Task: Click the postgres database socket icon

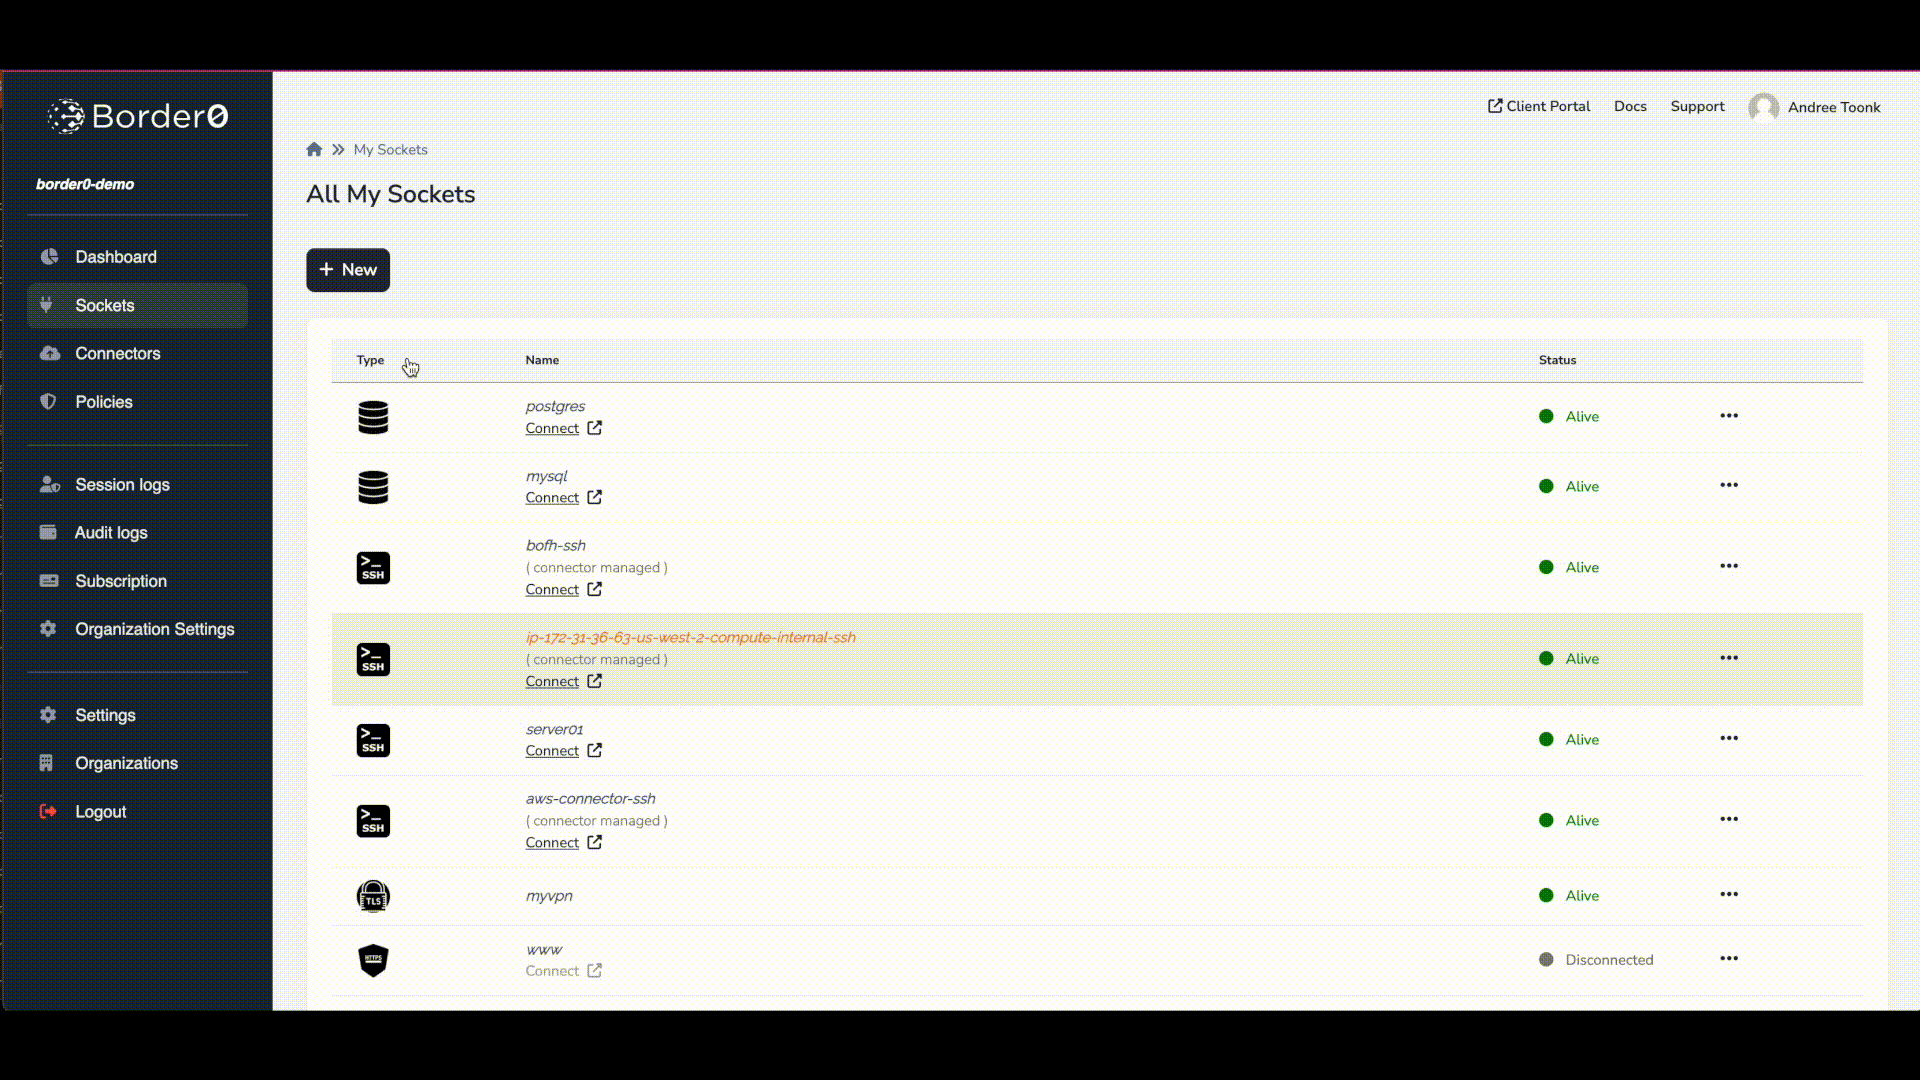Action: [372, 417]
